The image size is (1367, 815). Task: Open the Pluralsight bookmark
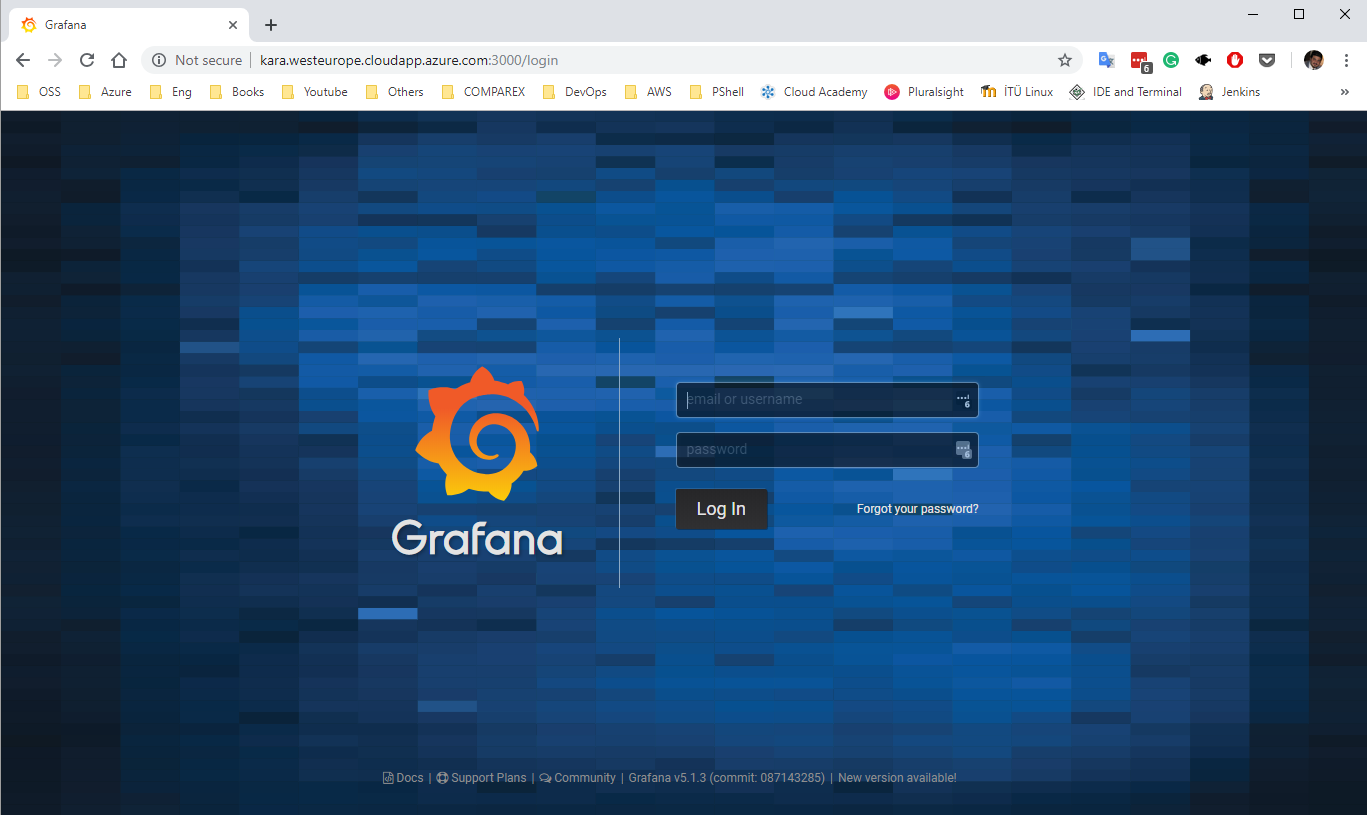[924, 92]
